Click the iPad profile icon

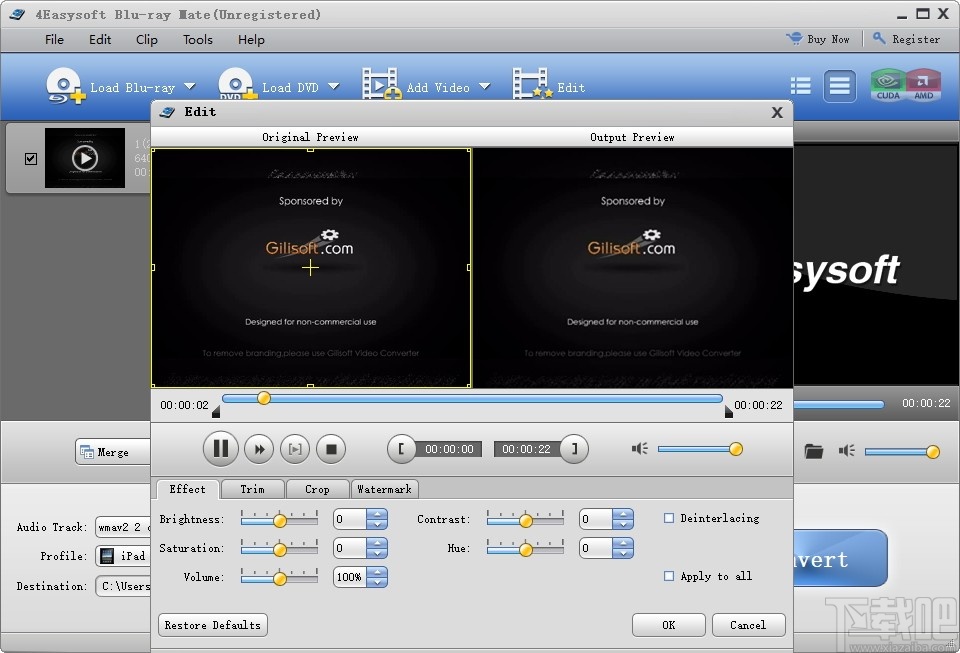pos(107,556)
